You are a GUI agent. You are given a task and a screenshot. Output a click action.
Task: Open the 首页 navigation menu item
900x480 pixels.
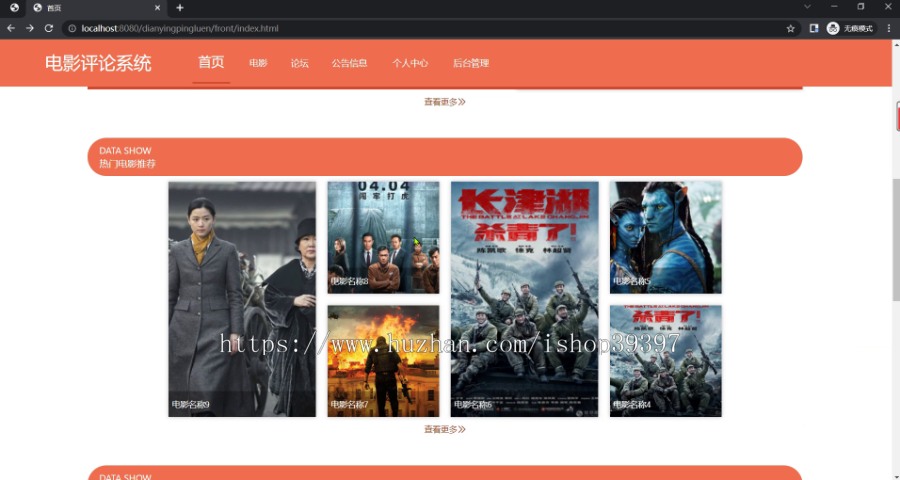[211, 62]
